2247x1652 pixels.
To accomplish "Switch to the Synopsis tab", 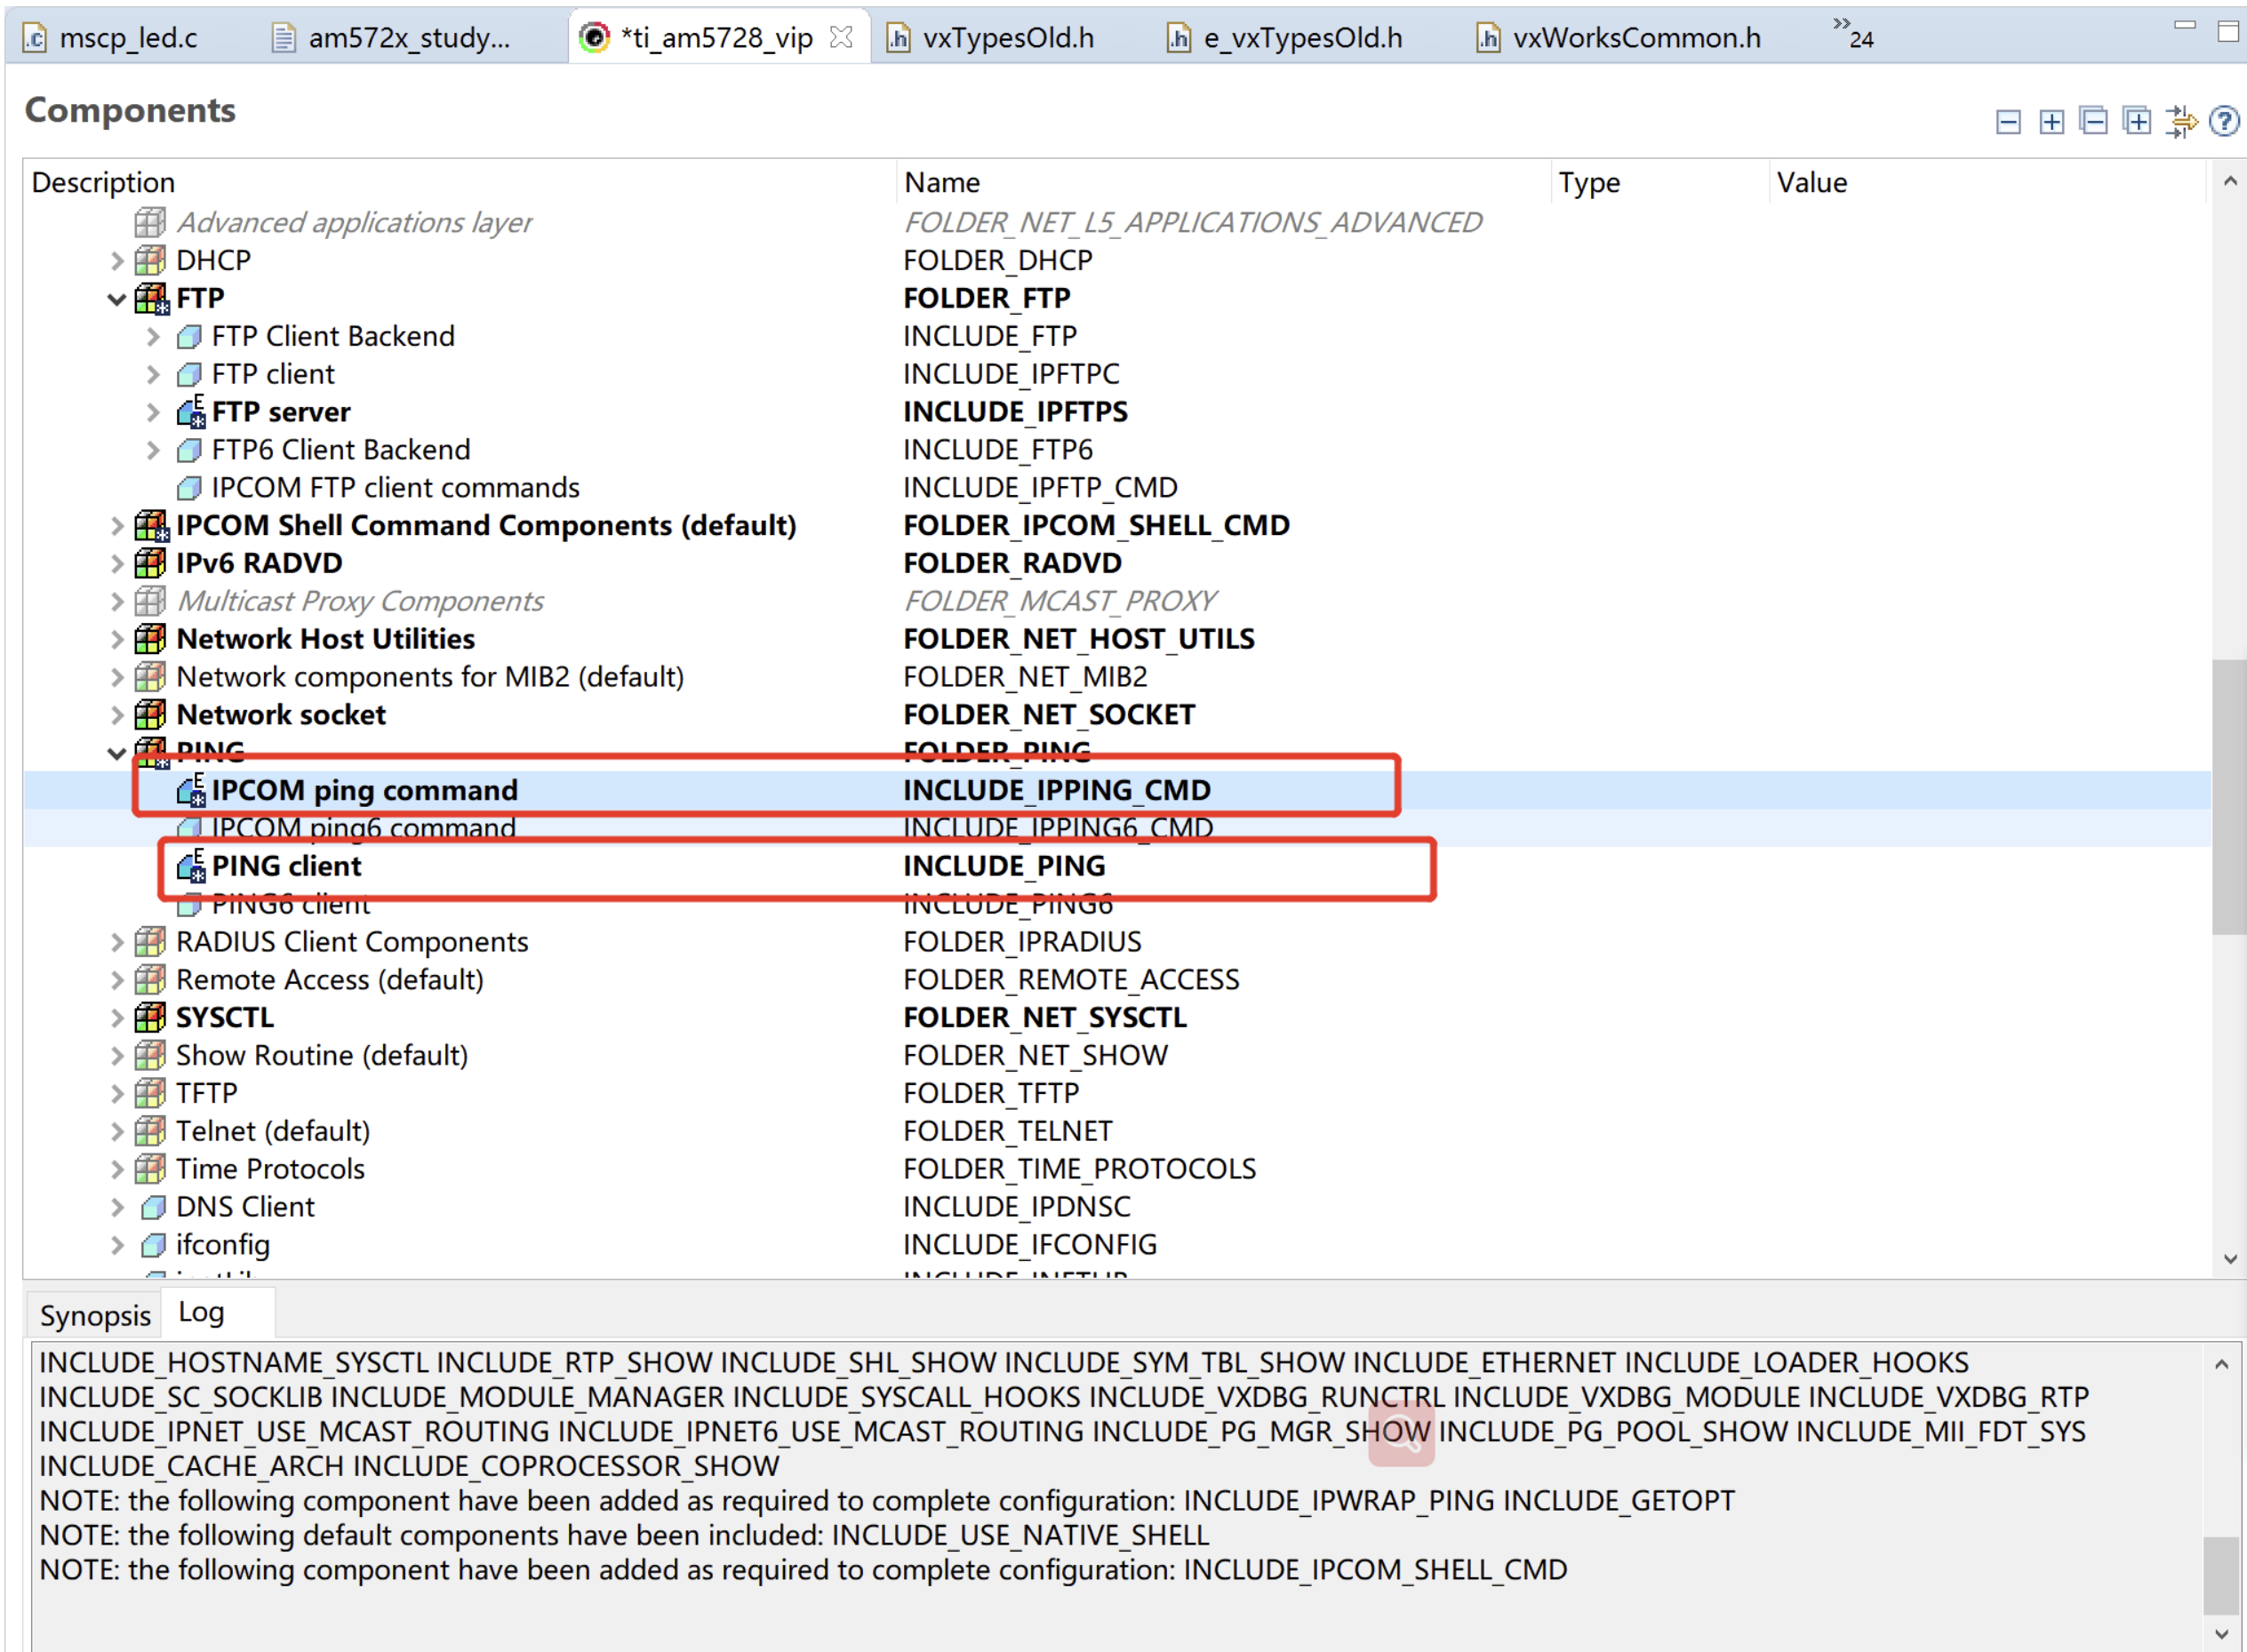I will coord(95,1315).
